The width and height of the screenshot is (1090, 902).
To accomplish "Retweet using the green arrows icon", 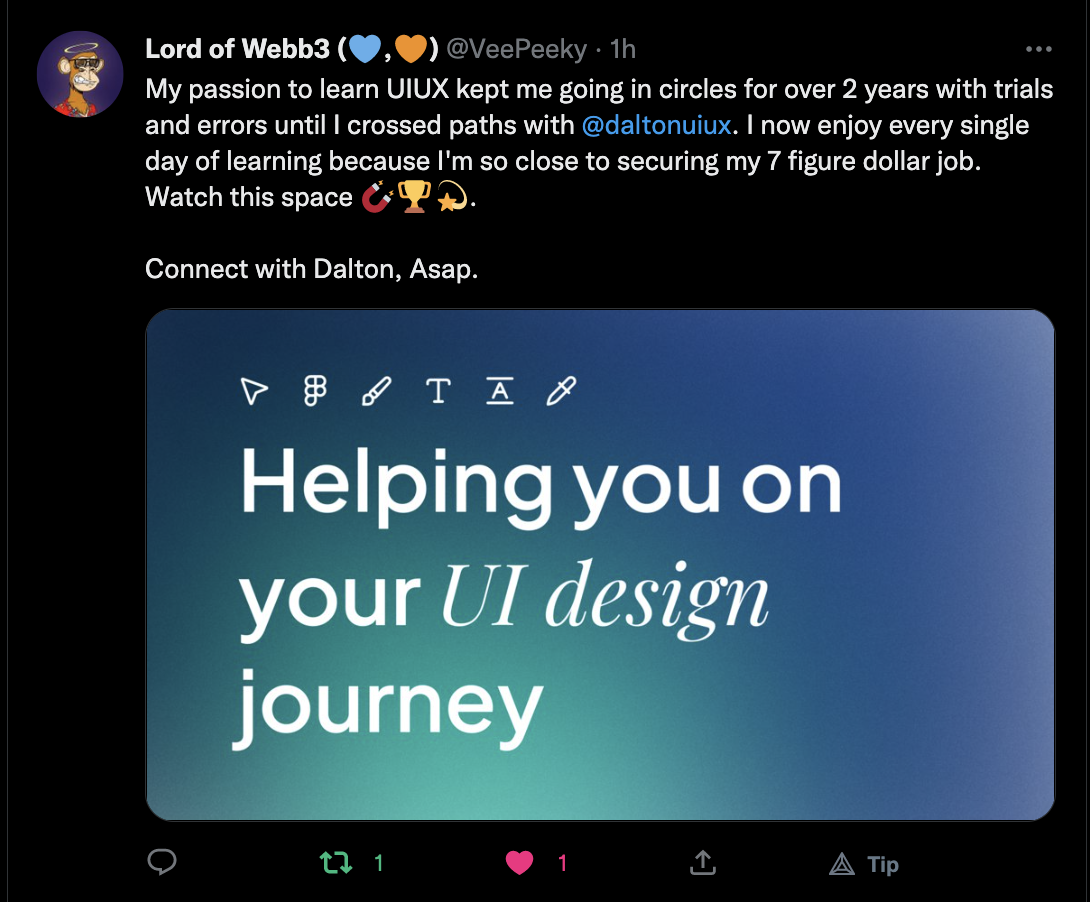I will click(x=336, y=863).
